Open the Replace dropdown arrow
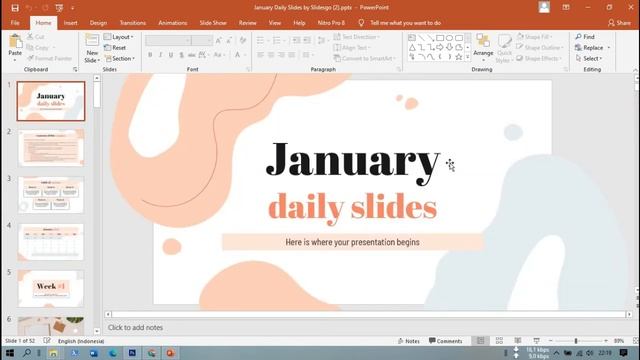Screen dimensions: 640x360 coord(609,48)
